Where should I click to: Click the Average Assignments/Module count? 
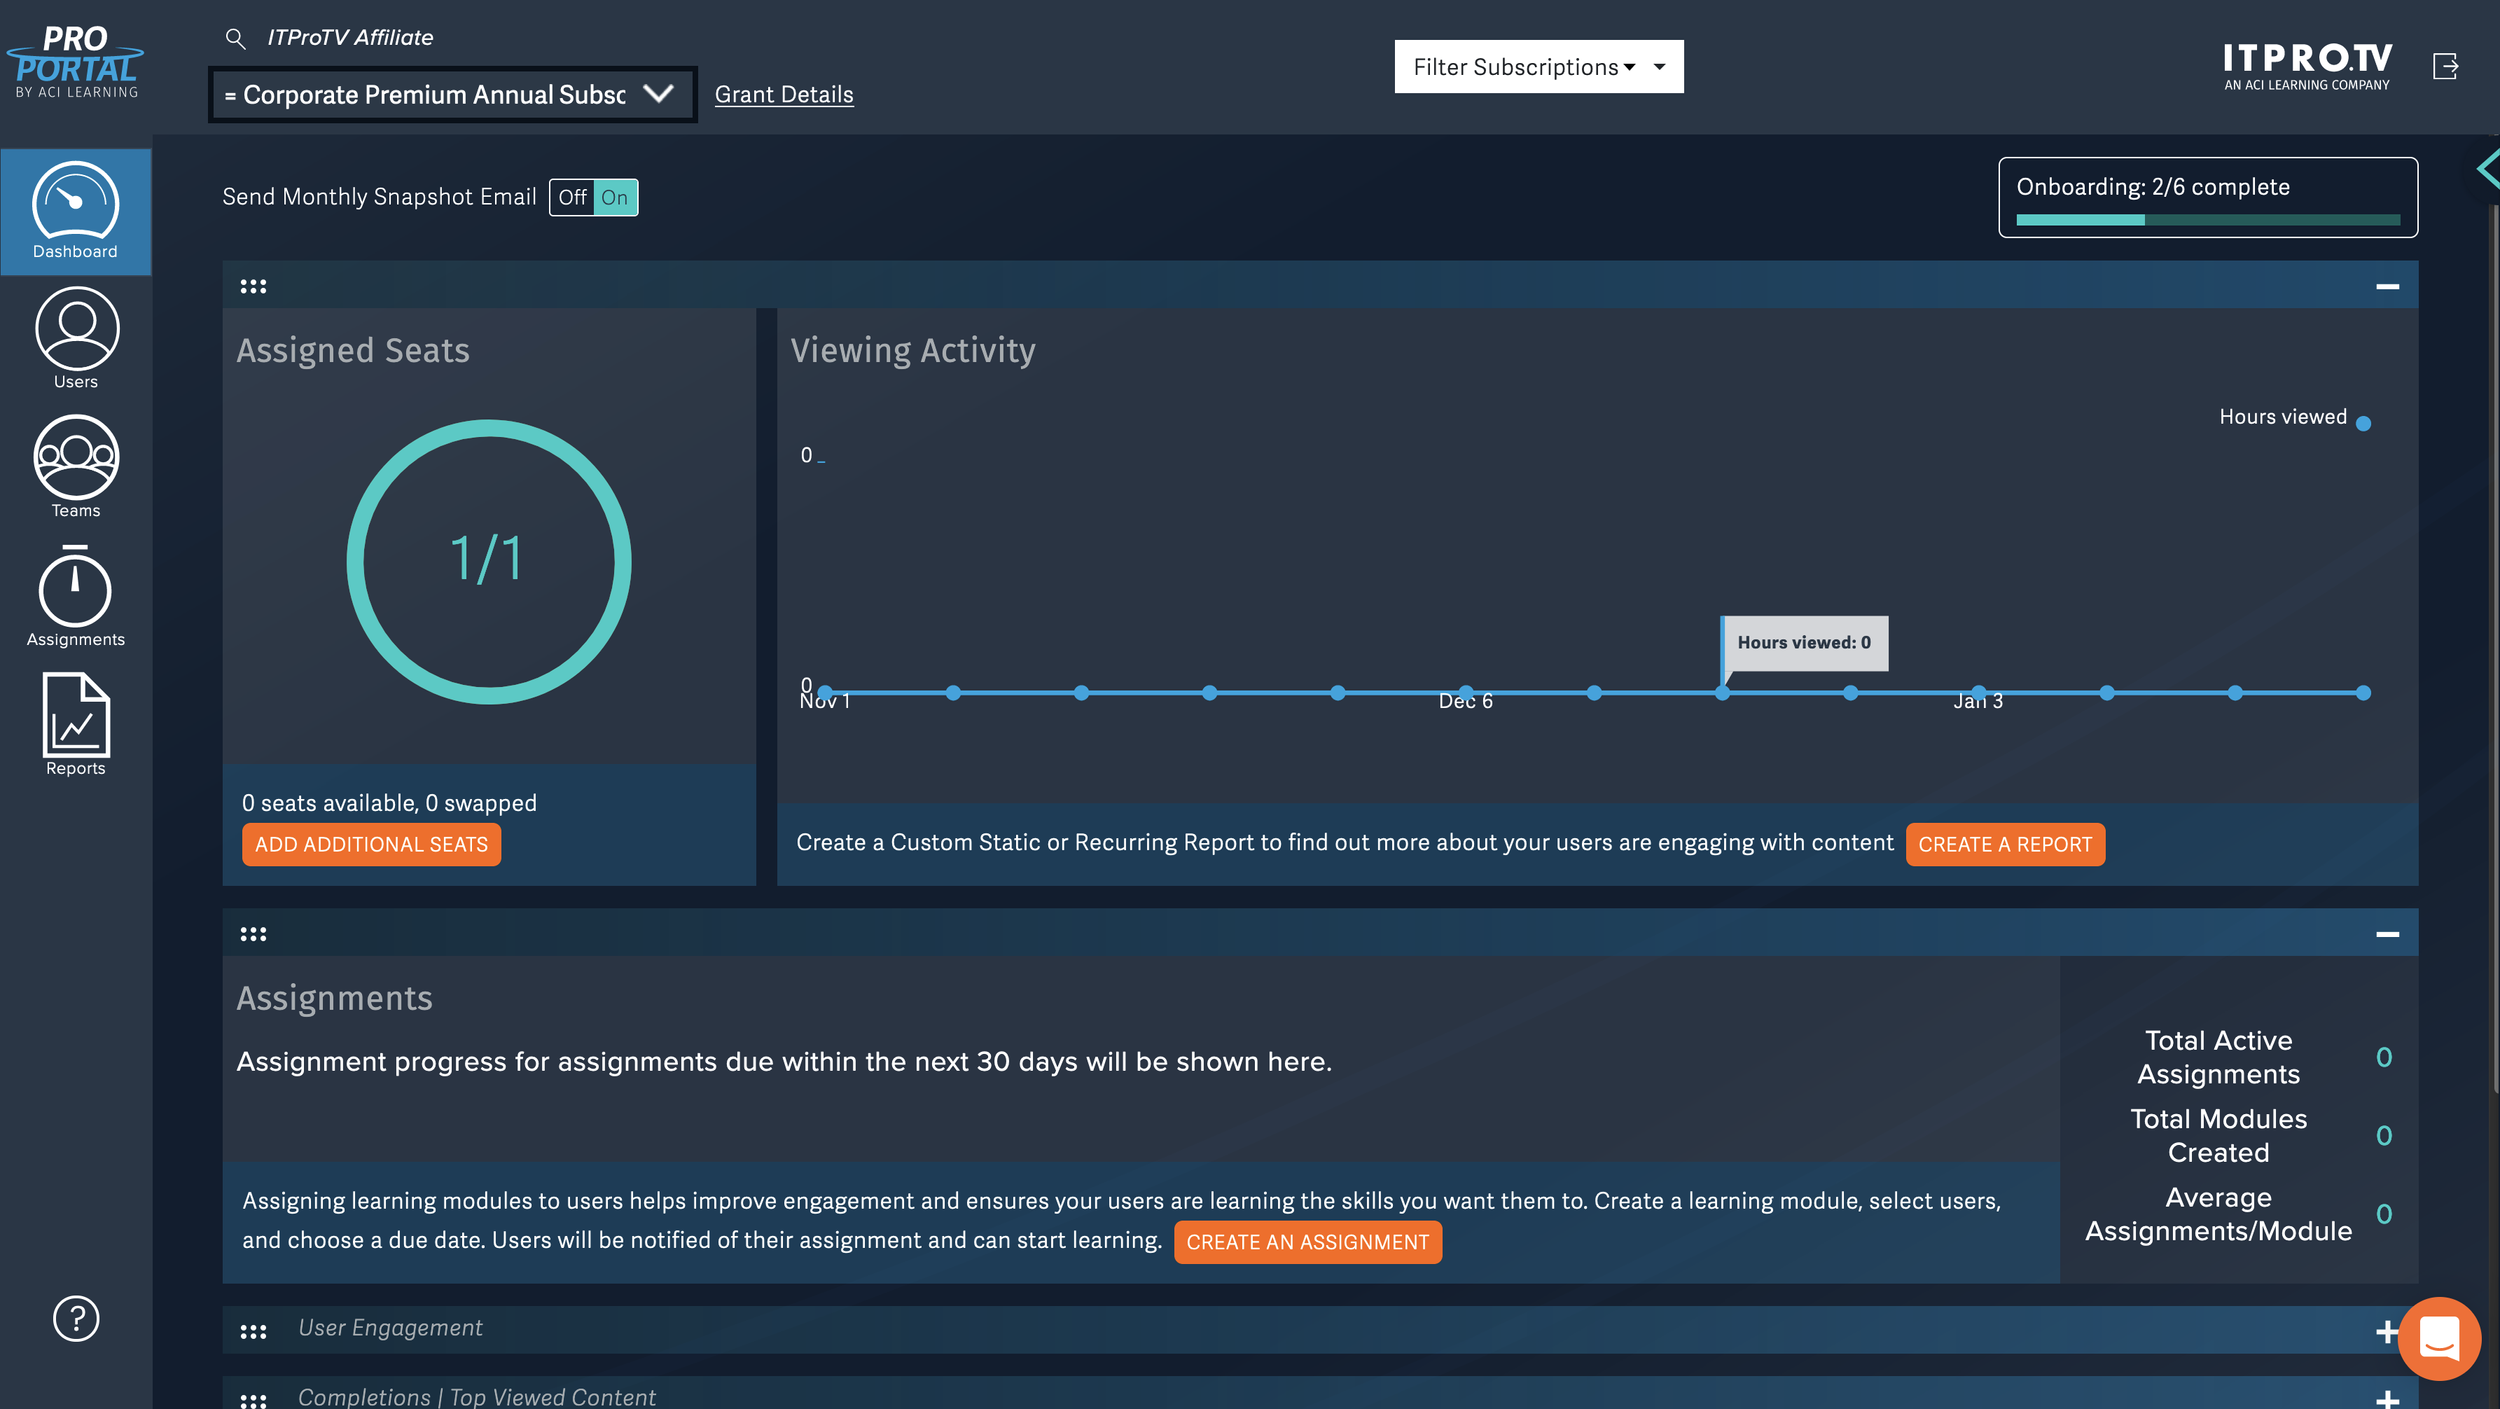pyautogui.click(x=2384, y=1213)
